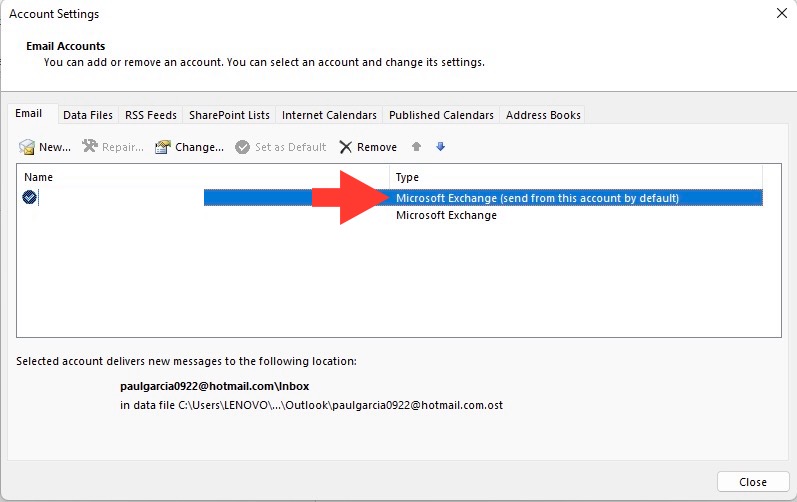Move account down with the blue arrow
The width and height of the screenshot is (797, 502).
pos(440,146)
